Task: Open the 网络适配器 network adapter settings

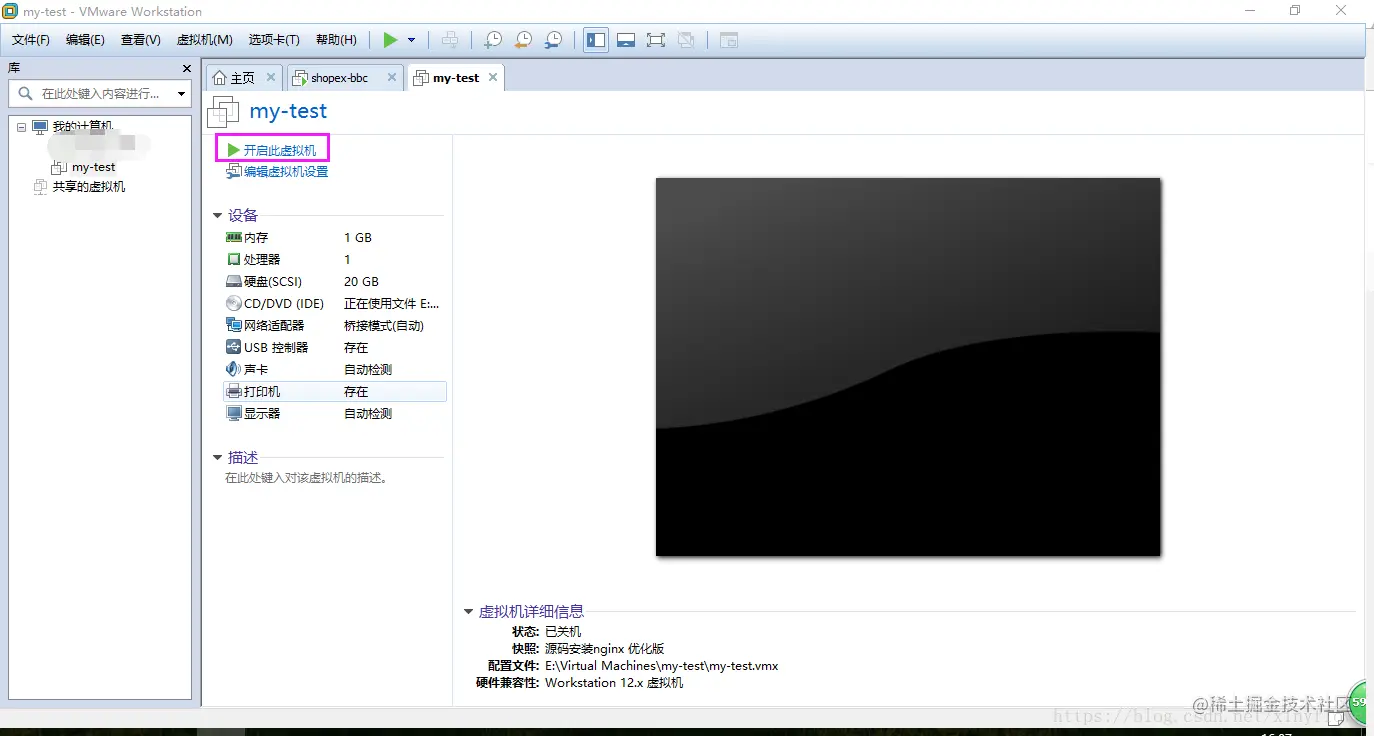Action: point(272,324)
